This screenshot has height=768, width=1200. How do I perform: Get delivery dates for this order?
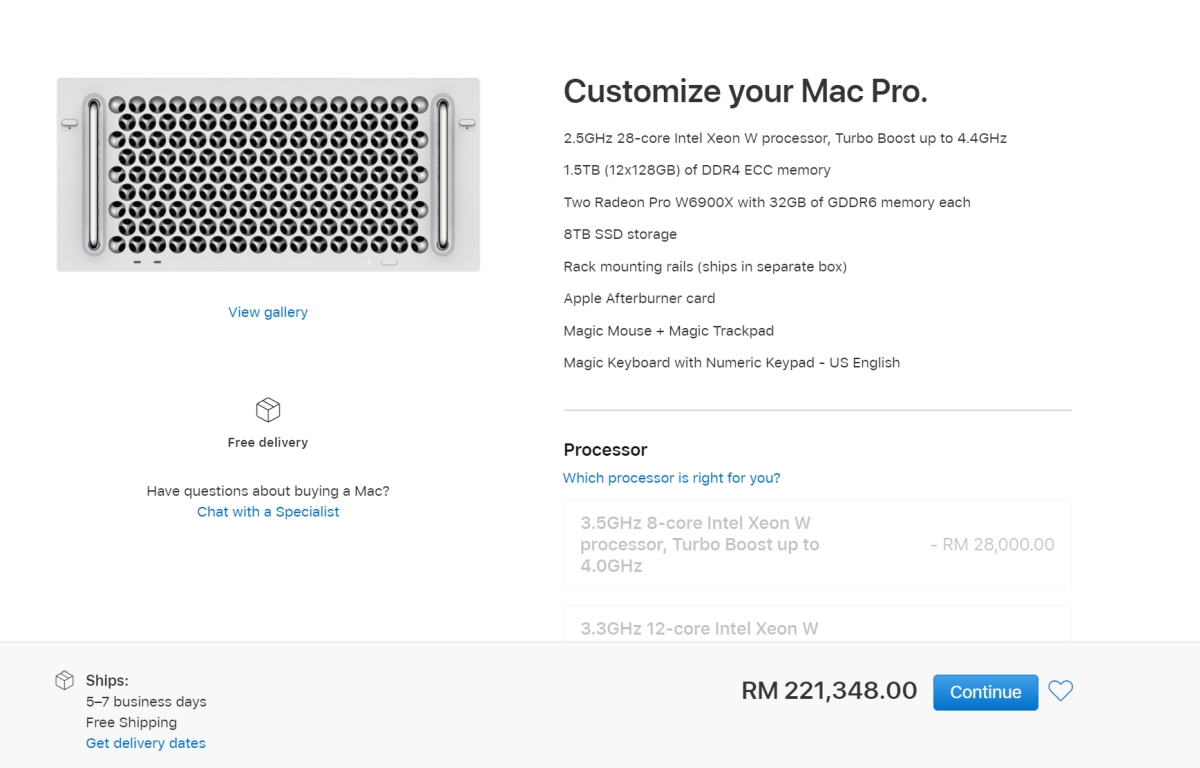click(x=145, y=743)
